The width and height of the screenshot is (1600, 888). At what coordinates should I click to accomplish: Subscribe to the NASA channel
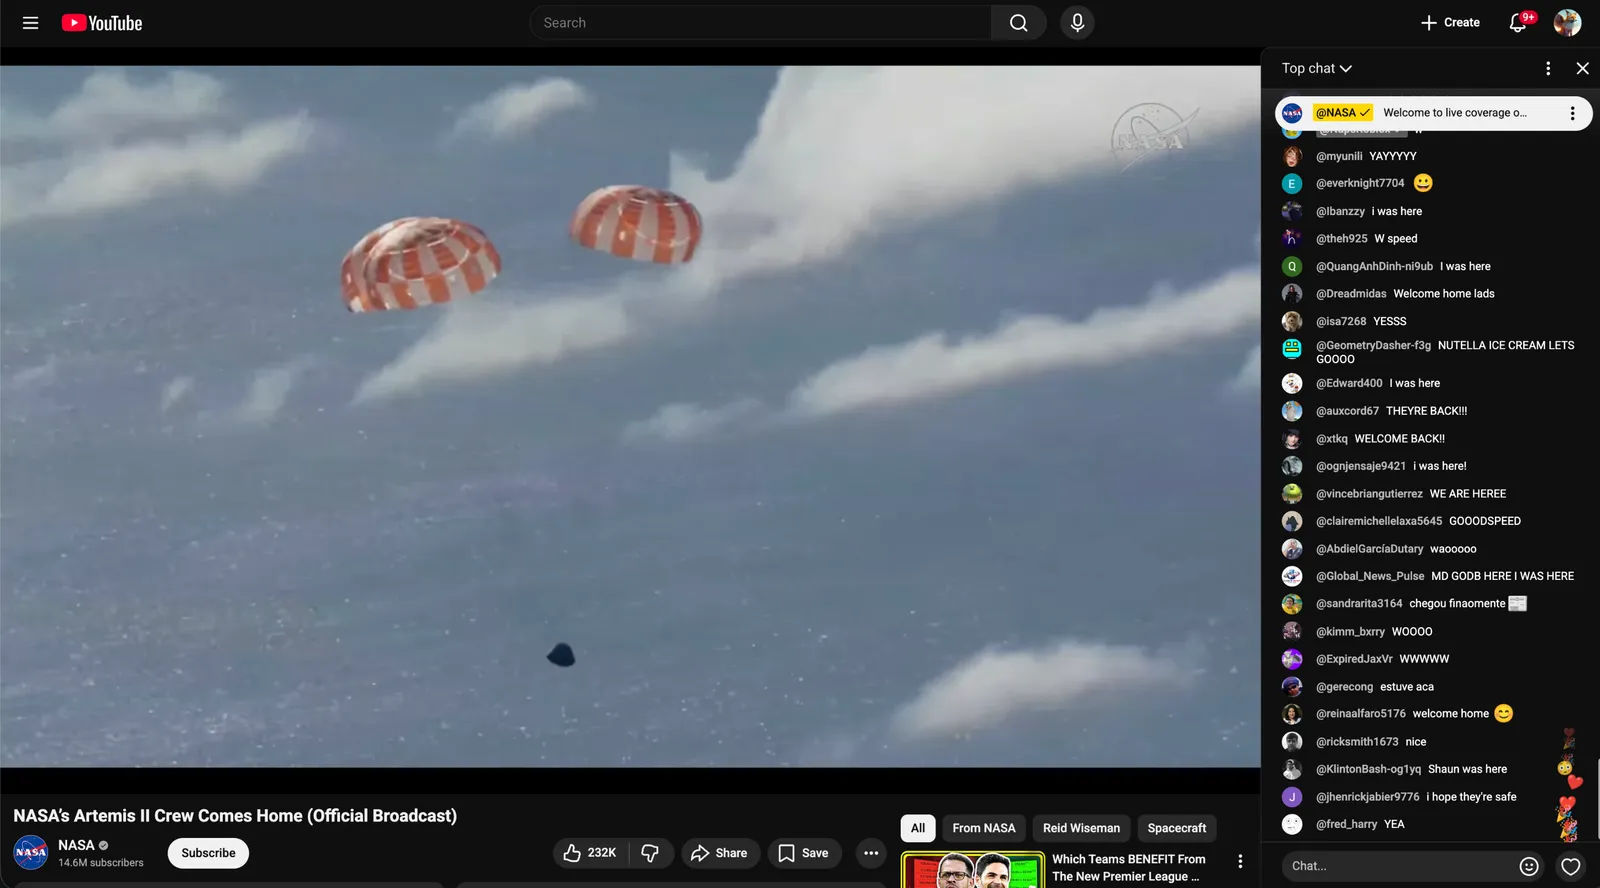tap(208, 853)
